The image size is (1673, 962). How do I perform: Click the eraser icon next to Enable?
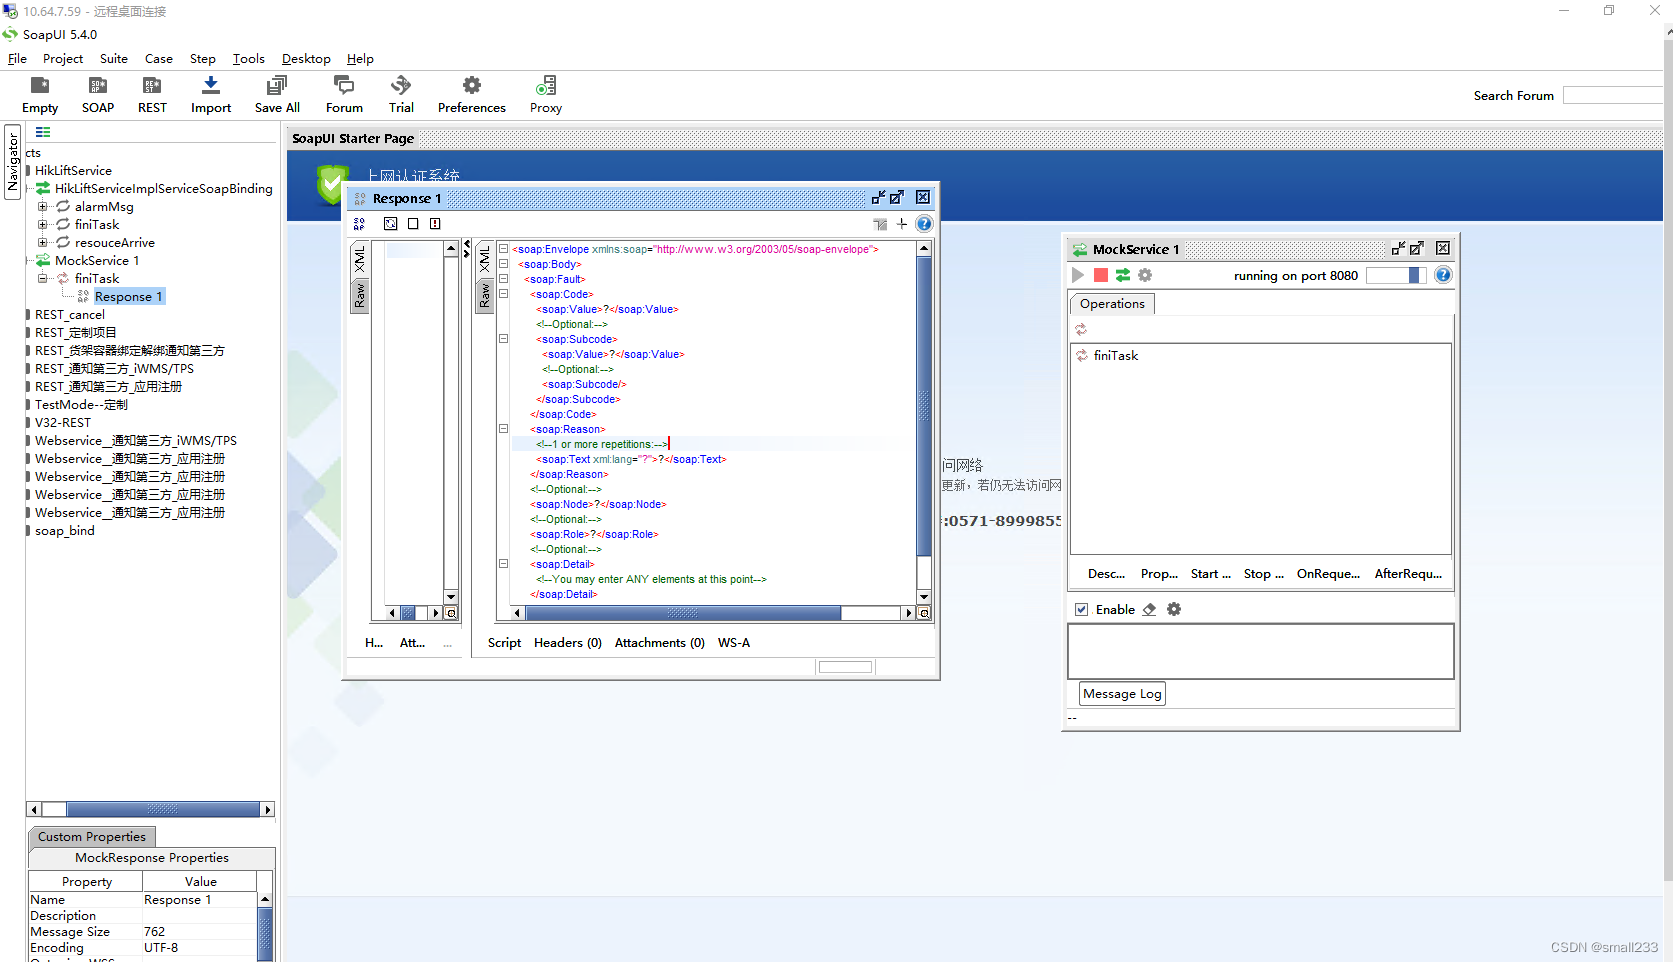[x=1150, y=609]
